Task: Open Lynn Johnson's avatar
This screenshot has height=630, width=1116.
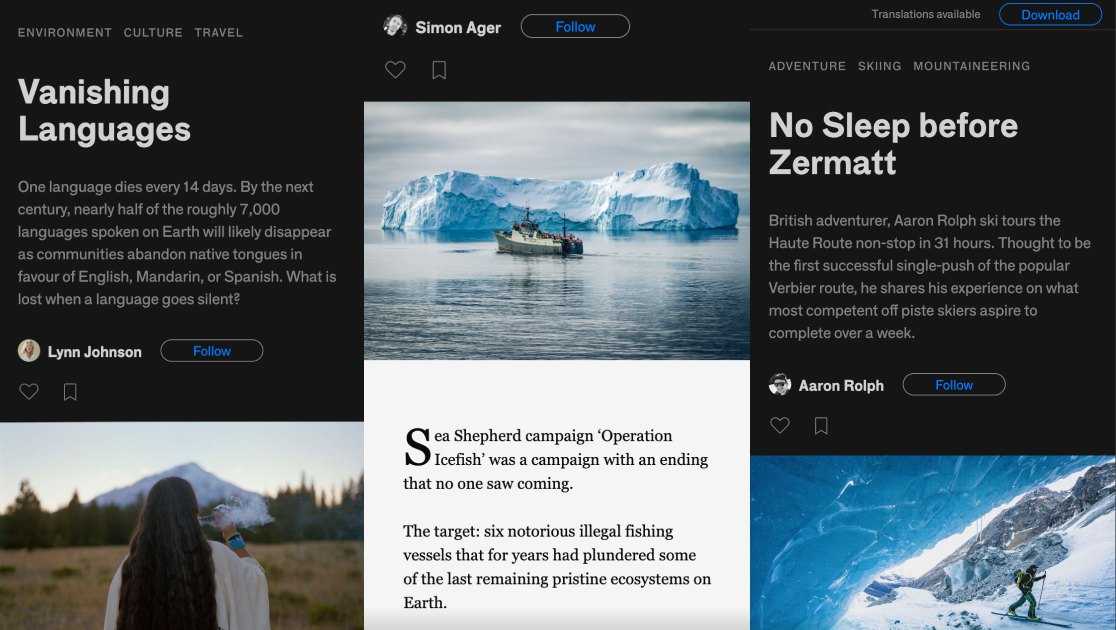Action: point(28,351)
